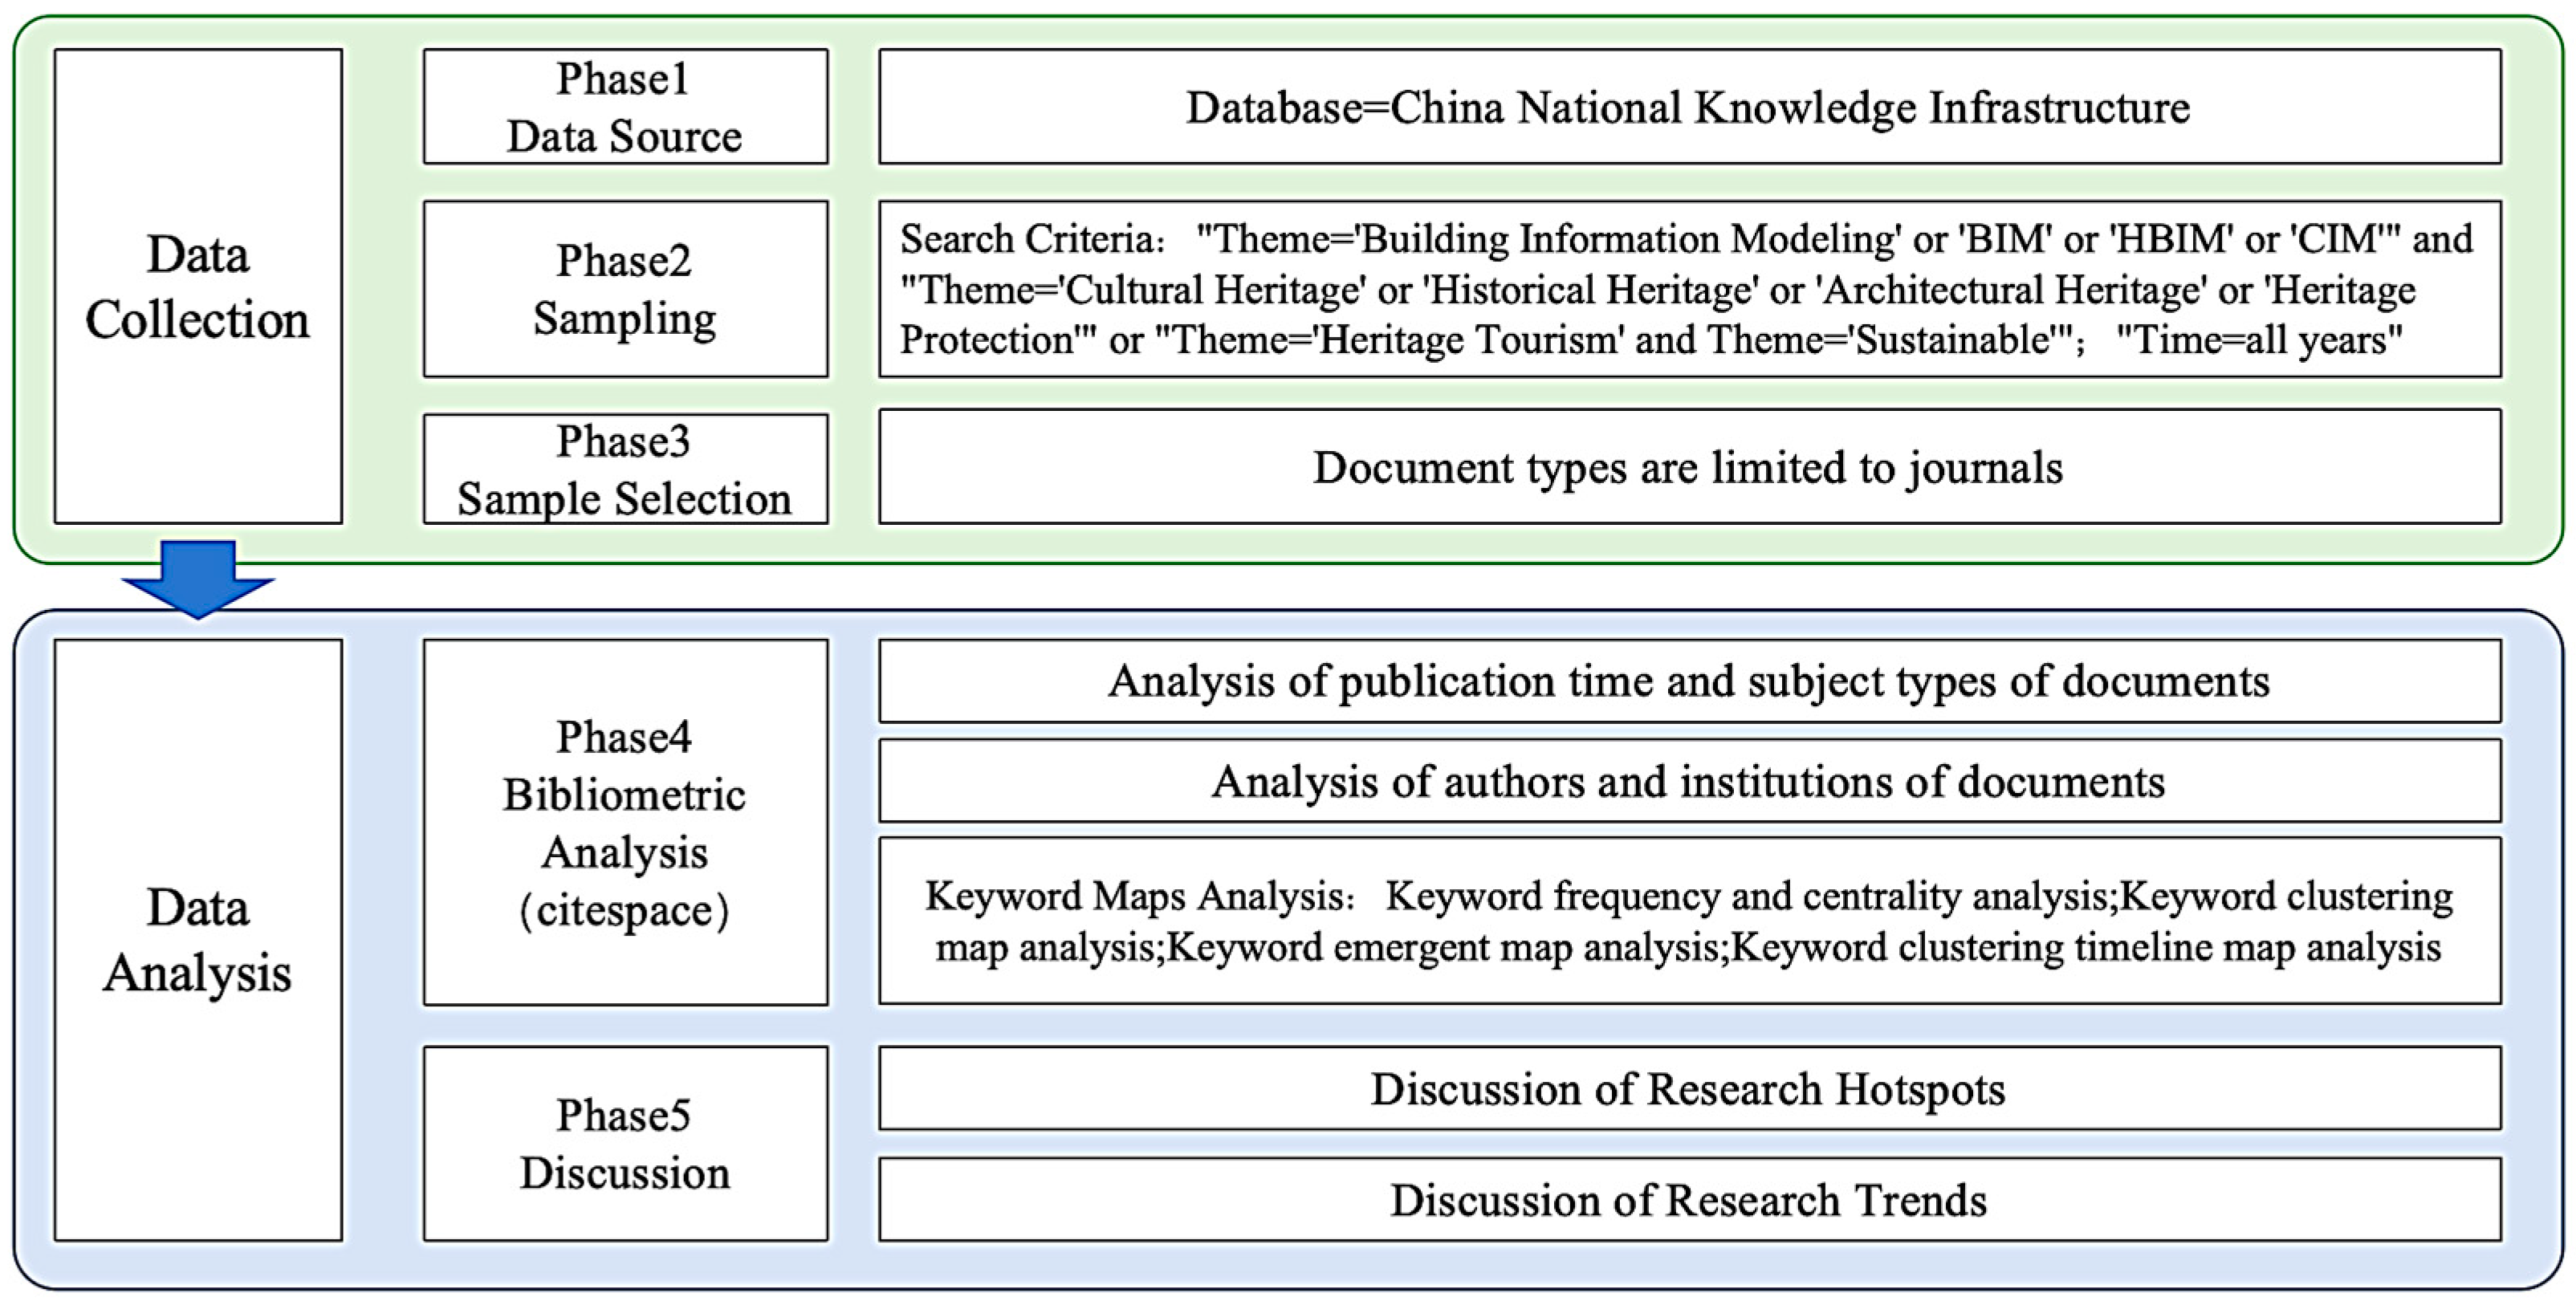Image resolution: width=2576 pixels, height=1309 pixels.
Task: Click the word 'citespace' in Phase4
Action: [625, 910]
